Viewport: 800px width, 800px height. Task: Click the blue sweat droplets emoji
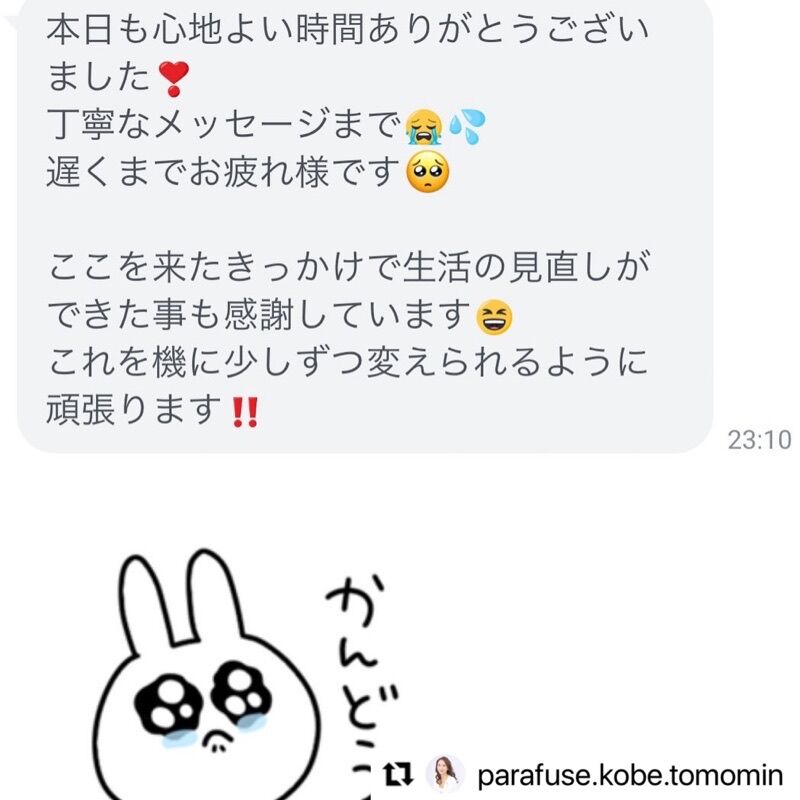(x=467, y=126)
